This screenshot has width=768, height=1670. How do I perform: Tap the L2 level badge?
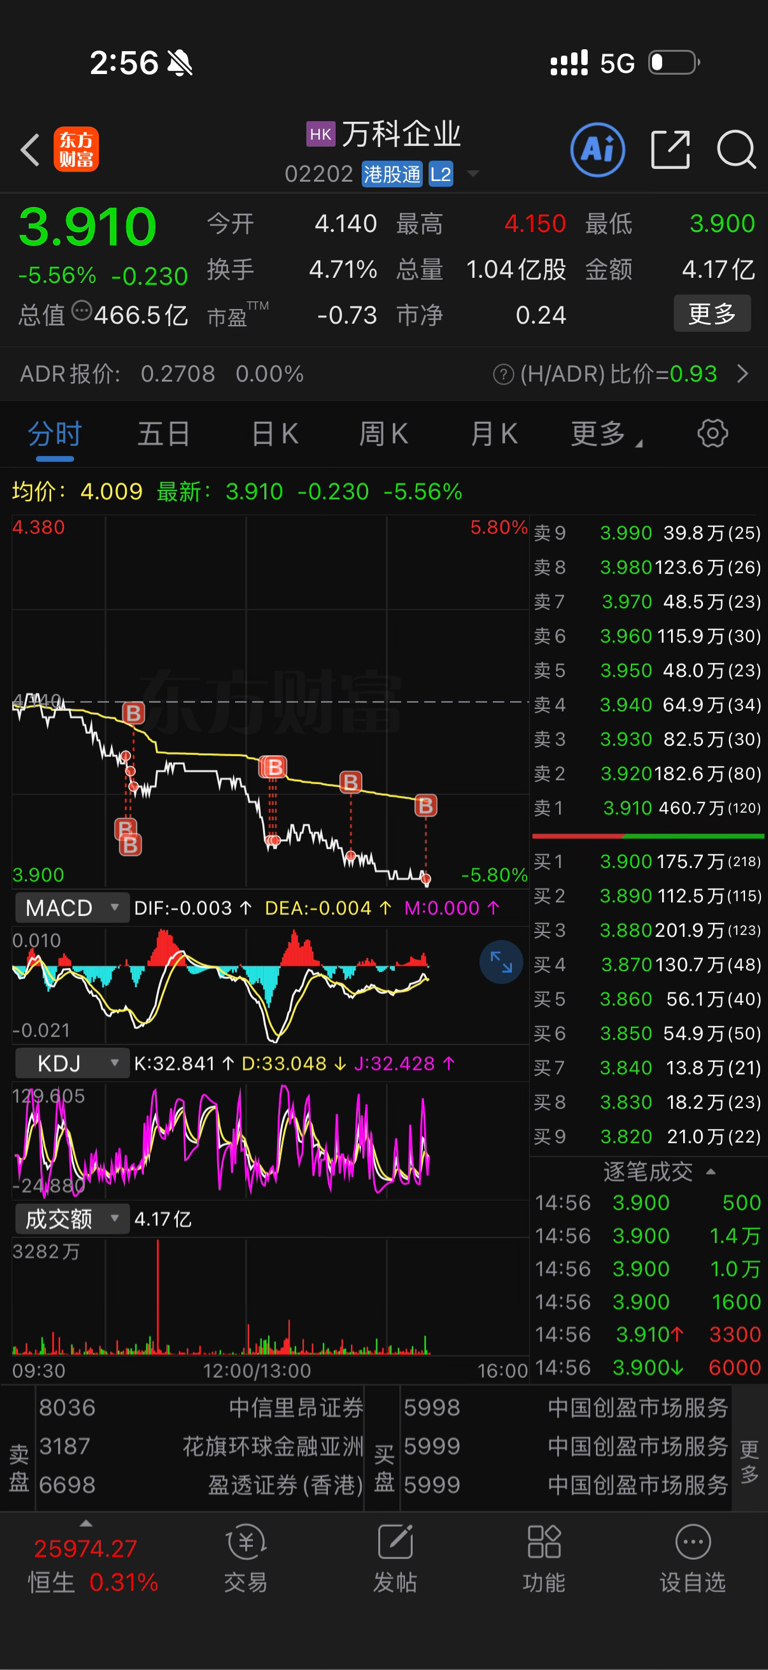pos(441,174)
